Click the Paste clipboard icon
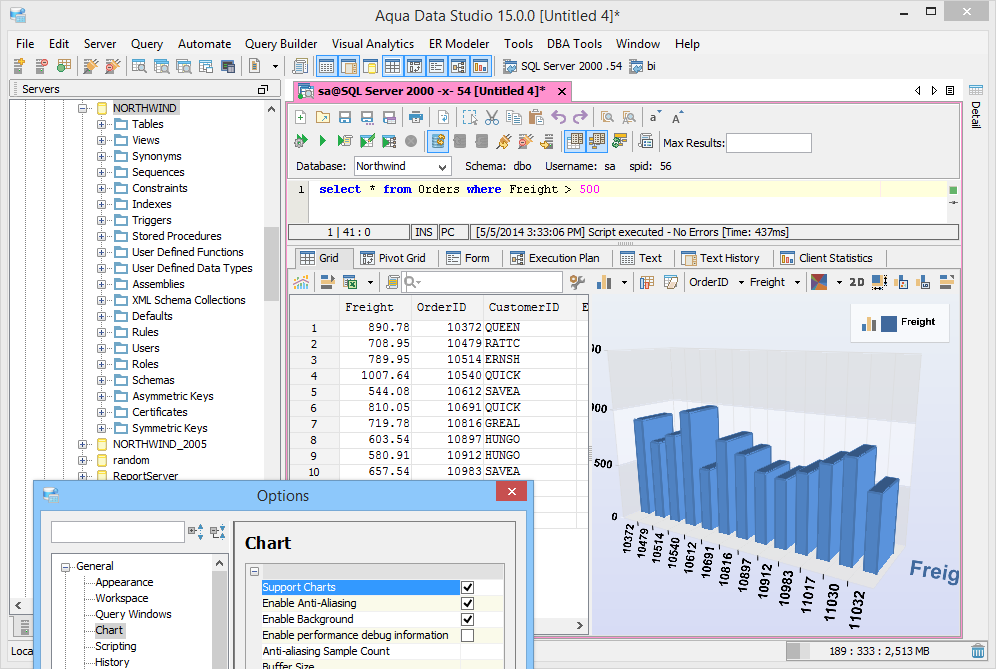Screen dimensions: 996x669 (535, 117)
